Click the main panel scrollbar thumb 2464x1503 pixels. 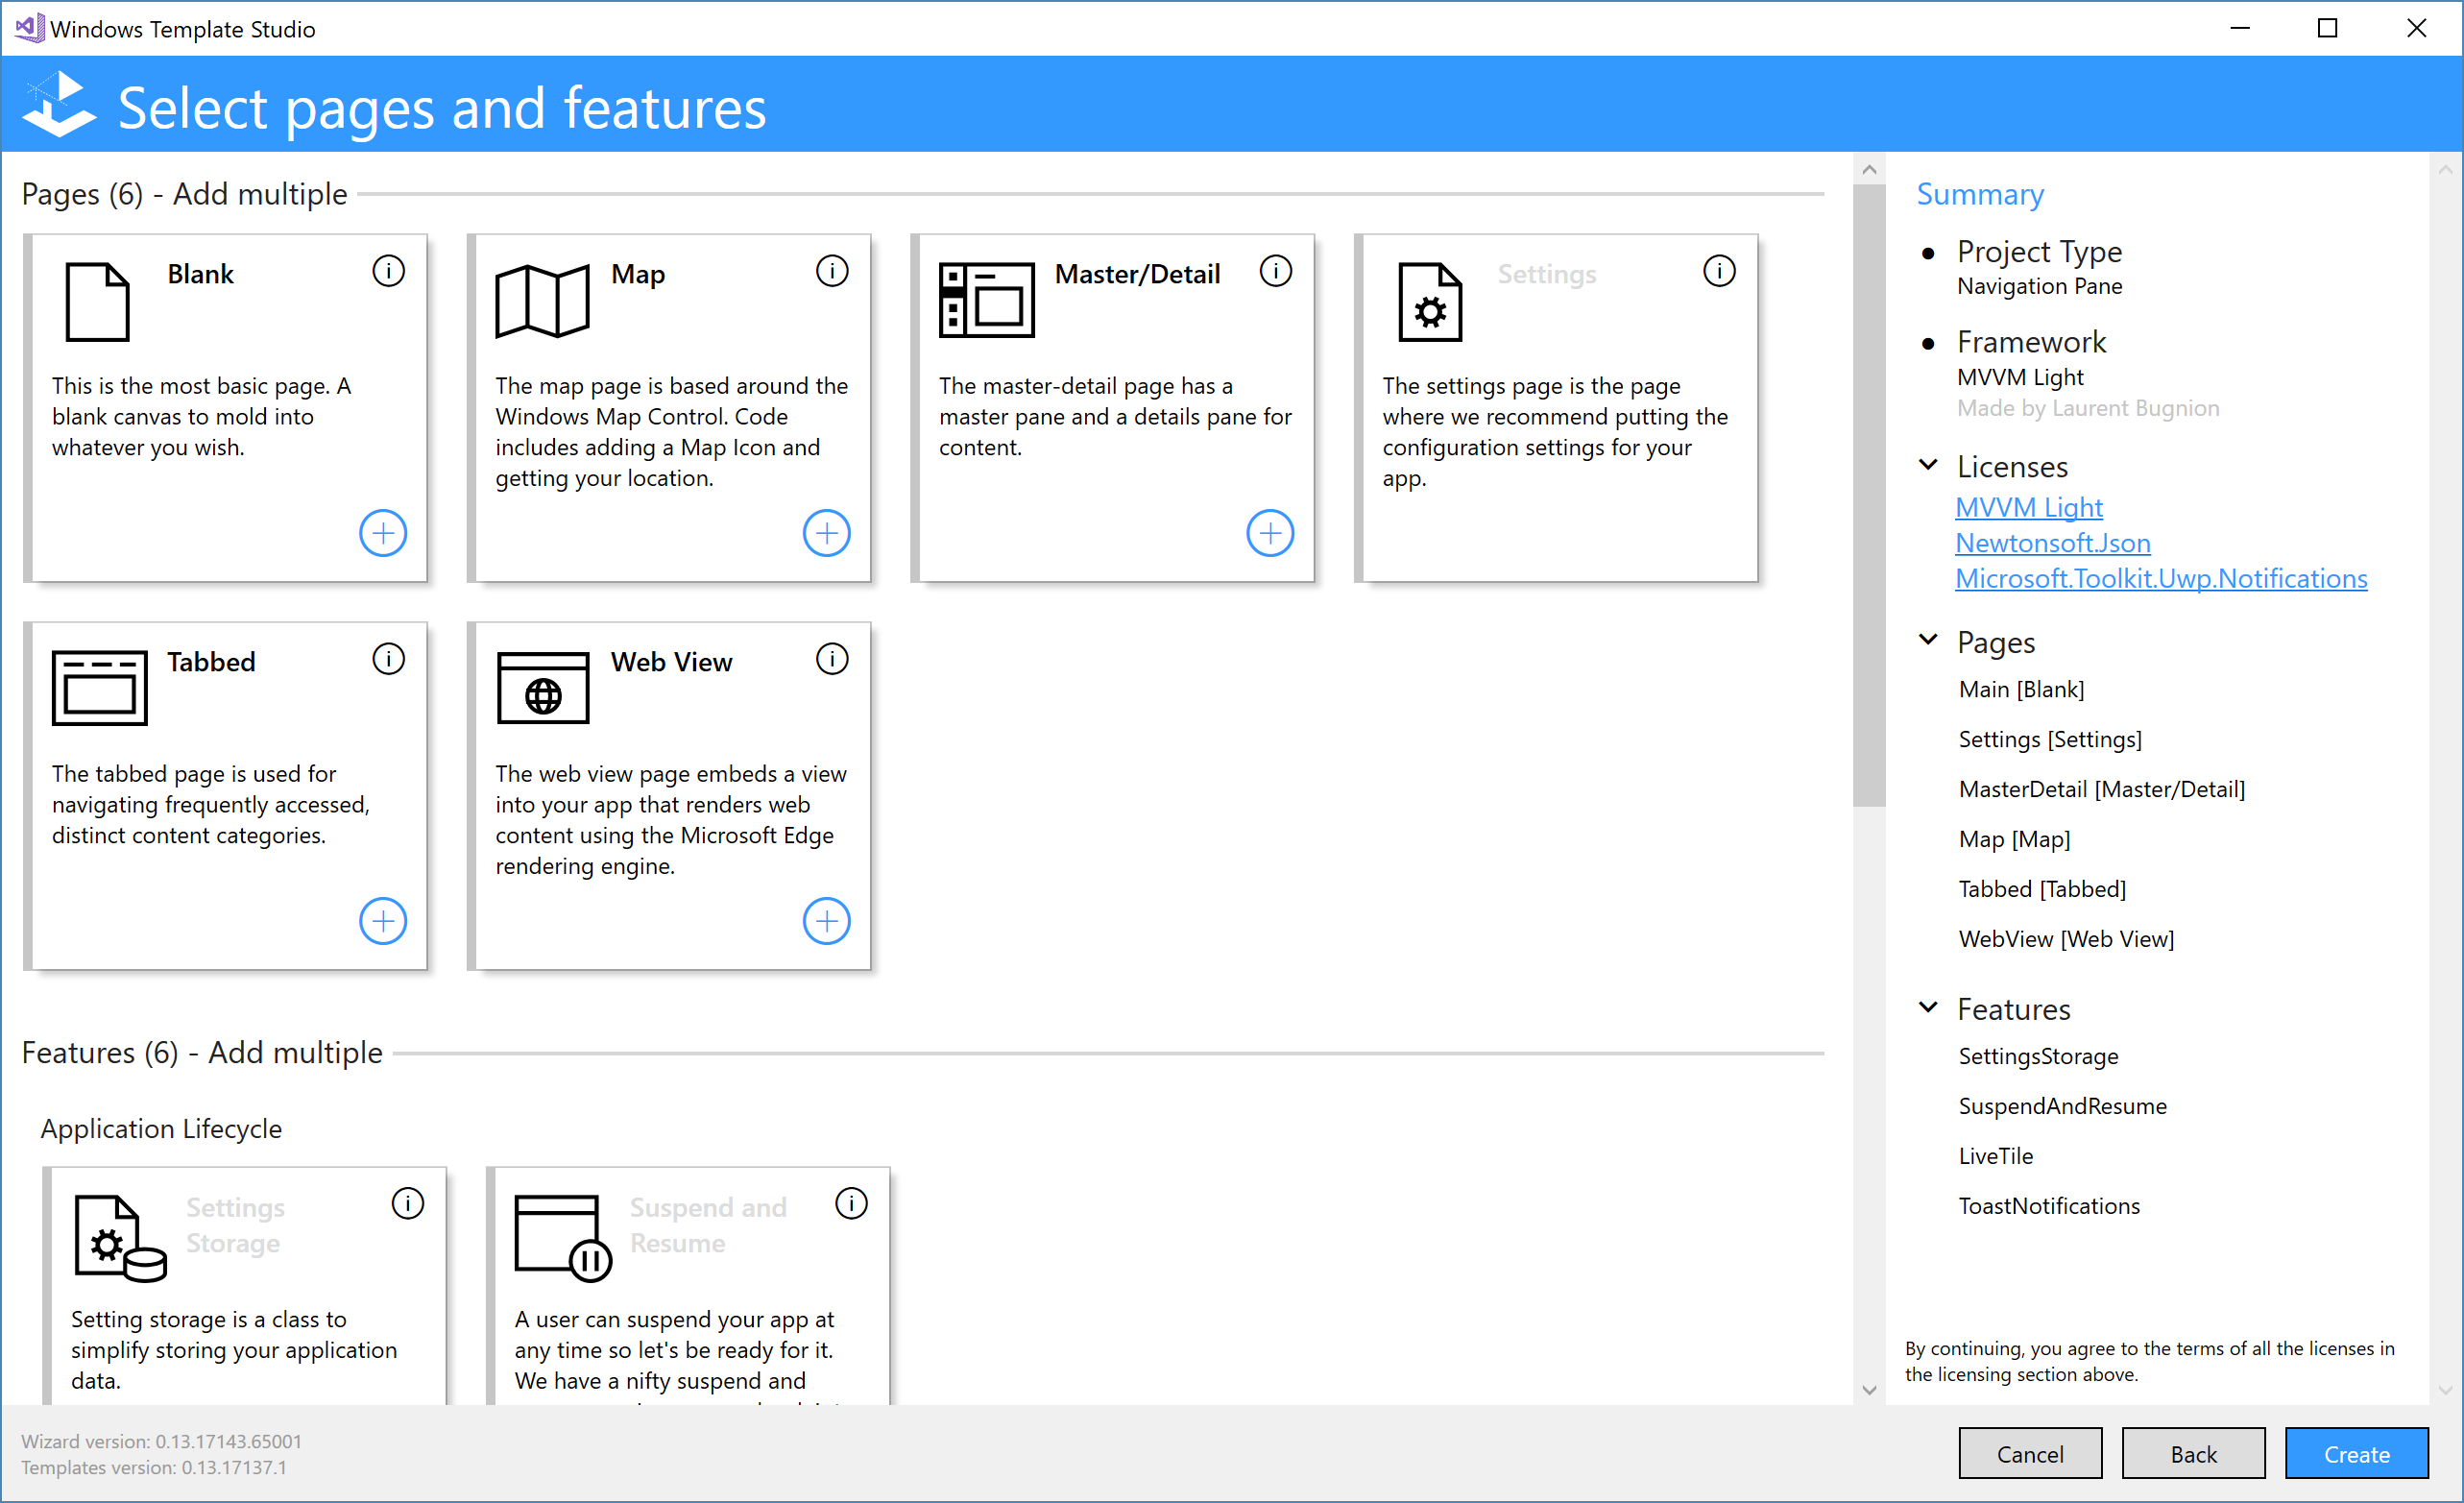[1868, 495]
